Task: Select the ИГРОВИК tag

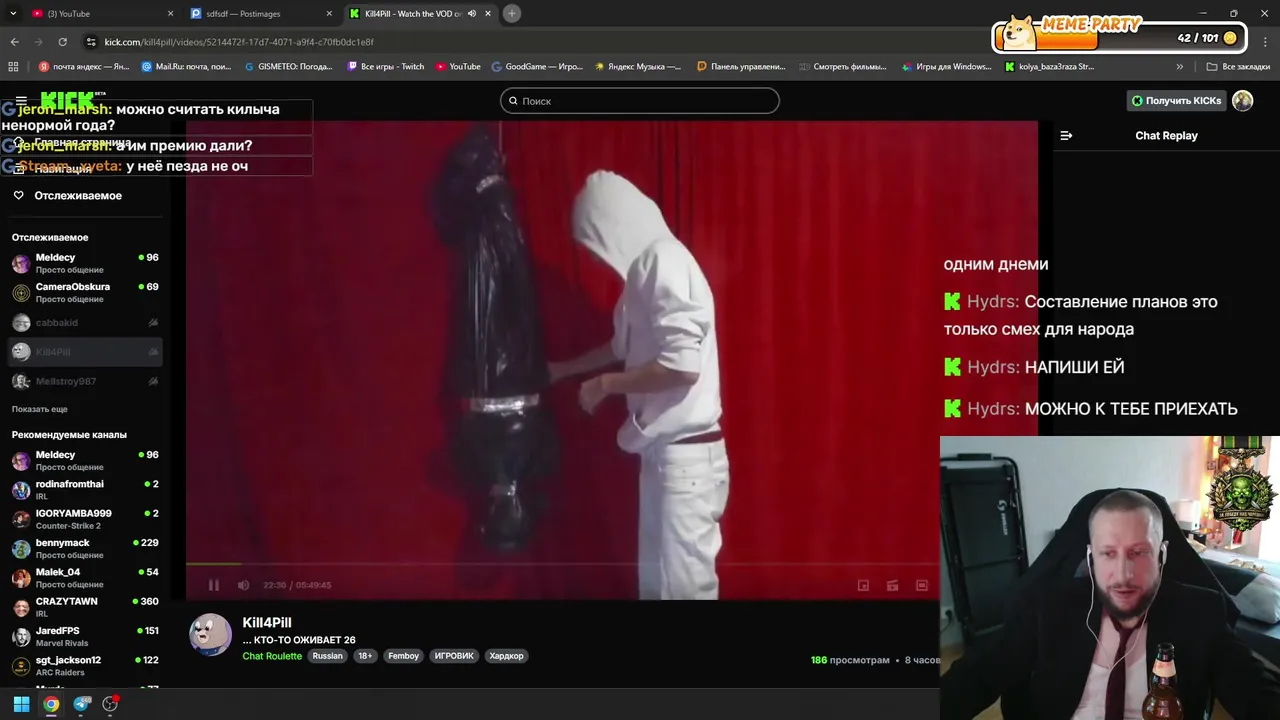Action: coord(454,656)
